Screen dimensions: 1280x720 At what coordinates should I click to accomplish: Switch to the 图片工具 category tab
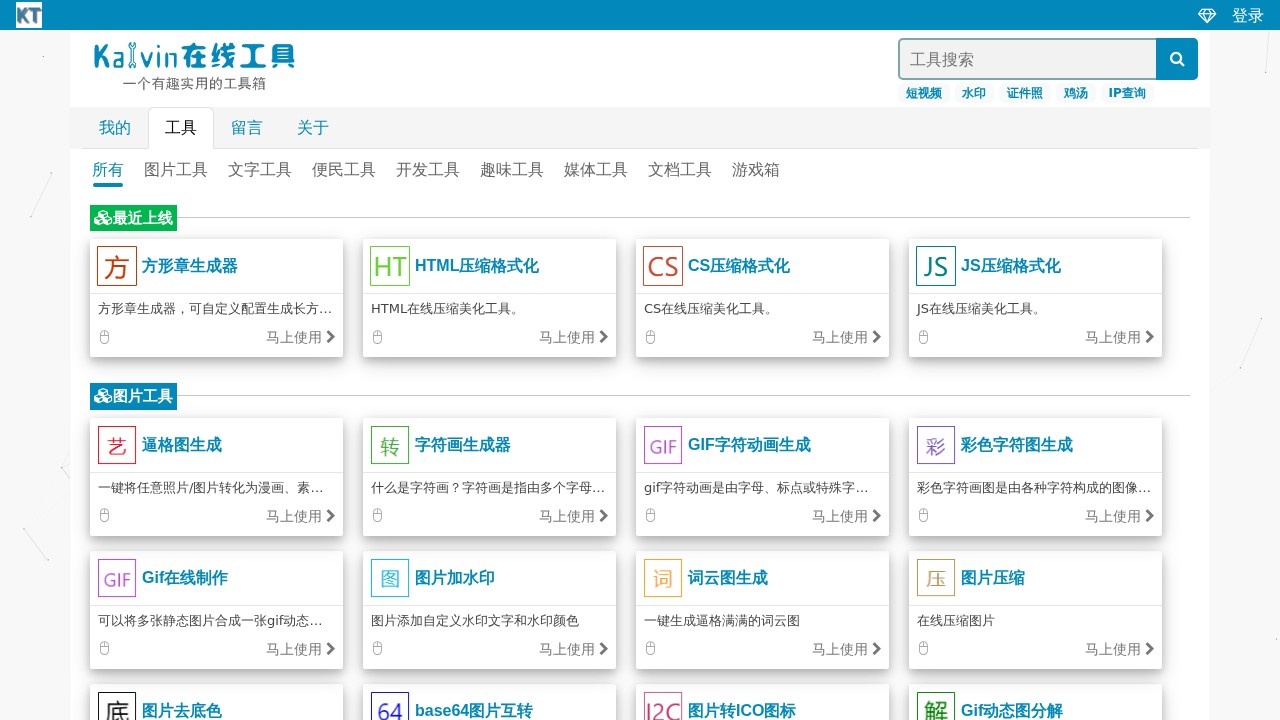point(176,169)
